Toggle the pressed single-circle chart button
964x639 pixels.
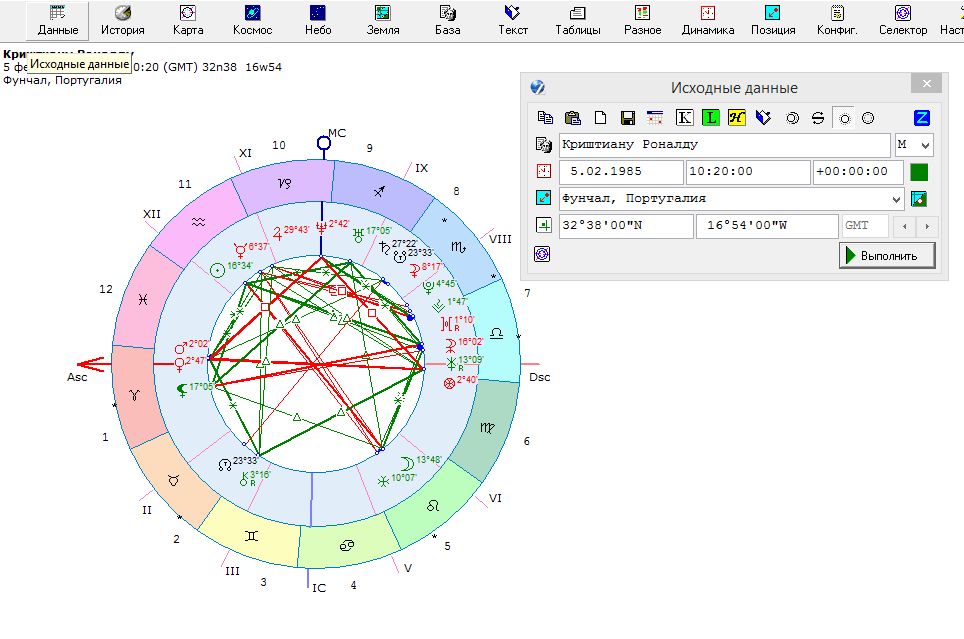845,118
